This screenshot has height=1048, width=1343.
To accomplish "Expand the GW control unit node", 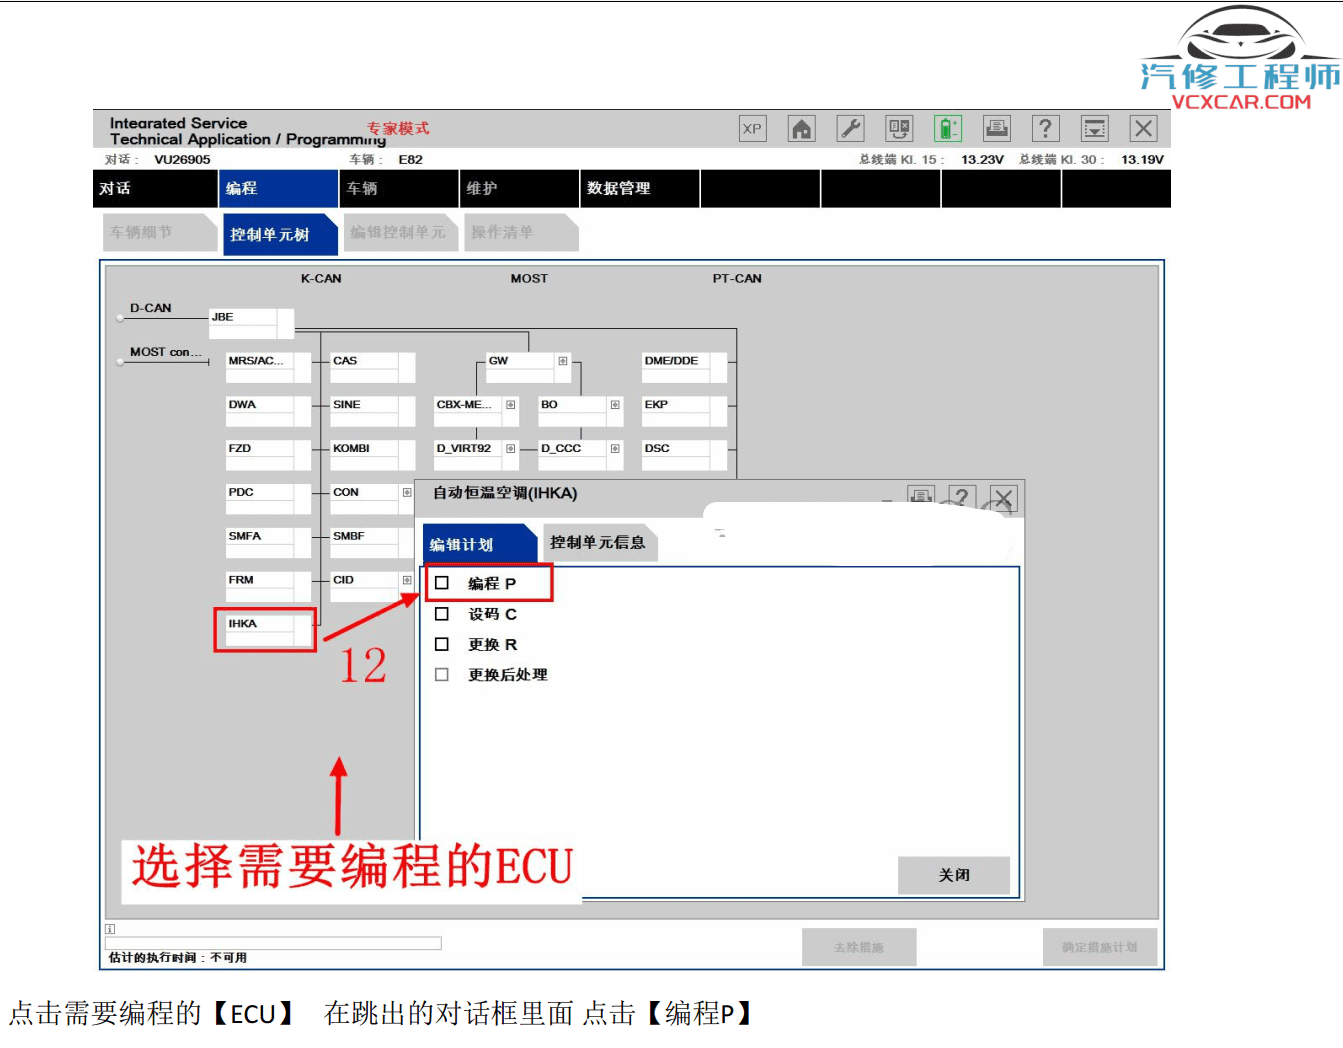I will 561,361.
